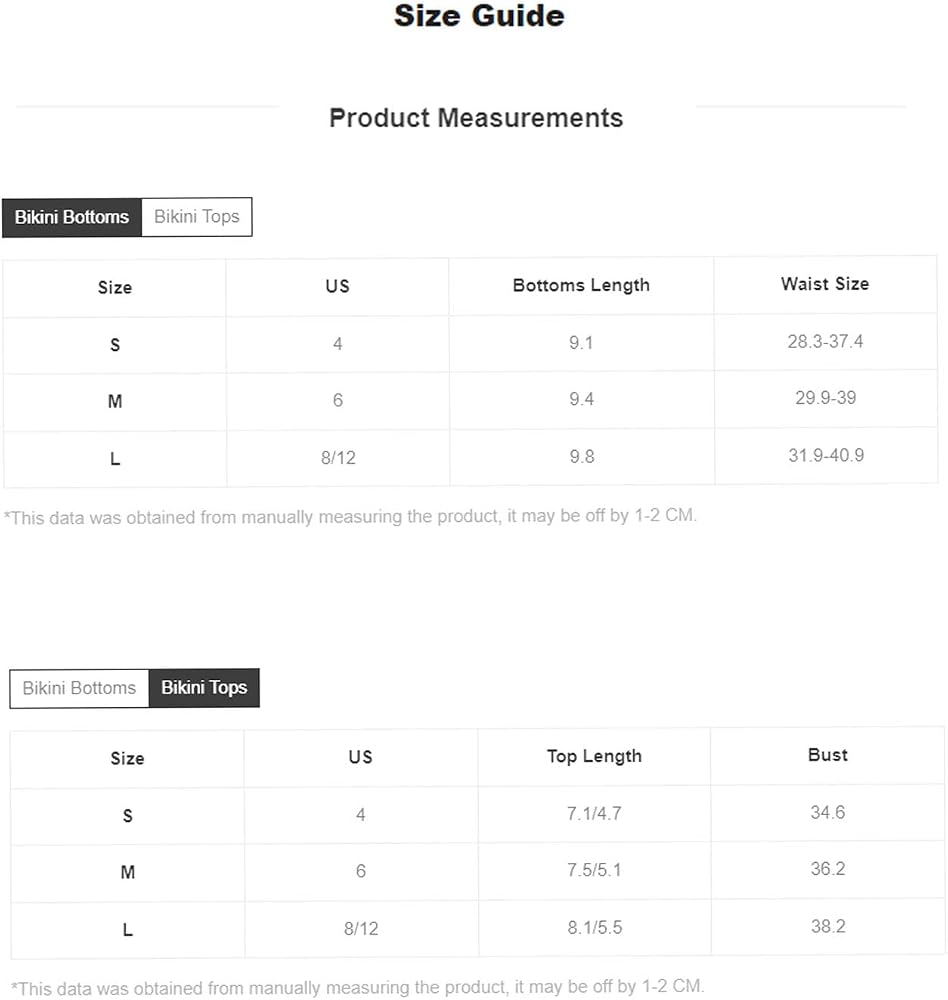Screen dimensions: 948x1000
Task: Select waist size value 31.9-40.9
Action: click(x=826, y=455)
